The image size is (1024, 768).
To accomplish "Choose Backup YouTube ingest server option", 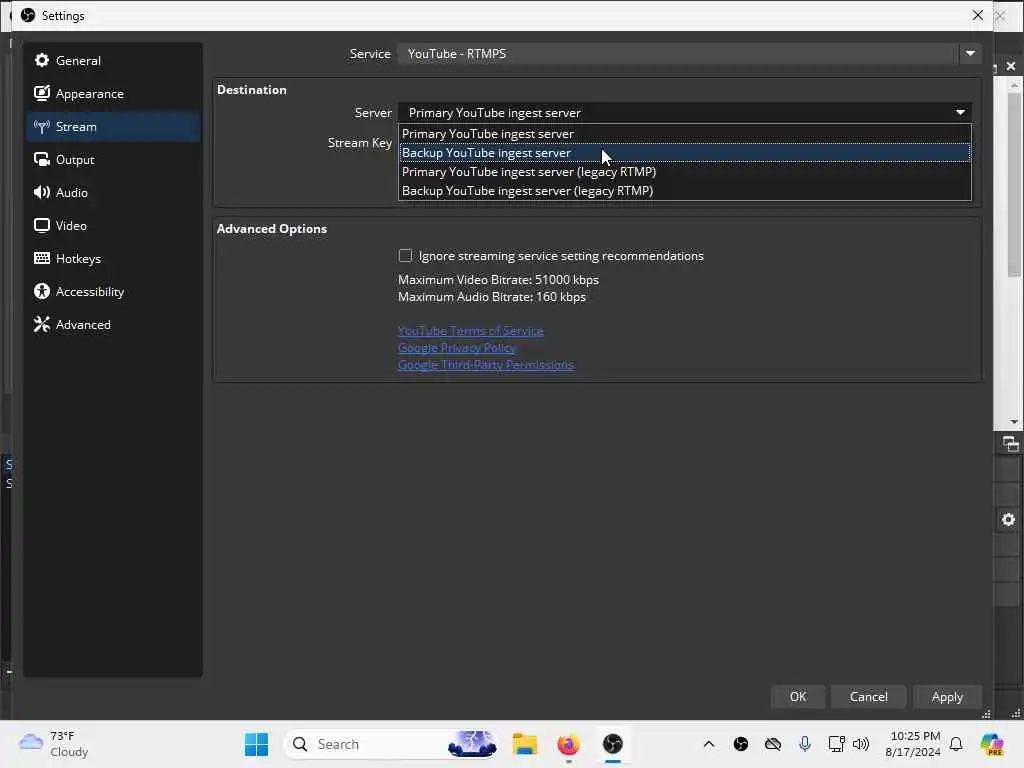I will (684, 153).
